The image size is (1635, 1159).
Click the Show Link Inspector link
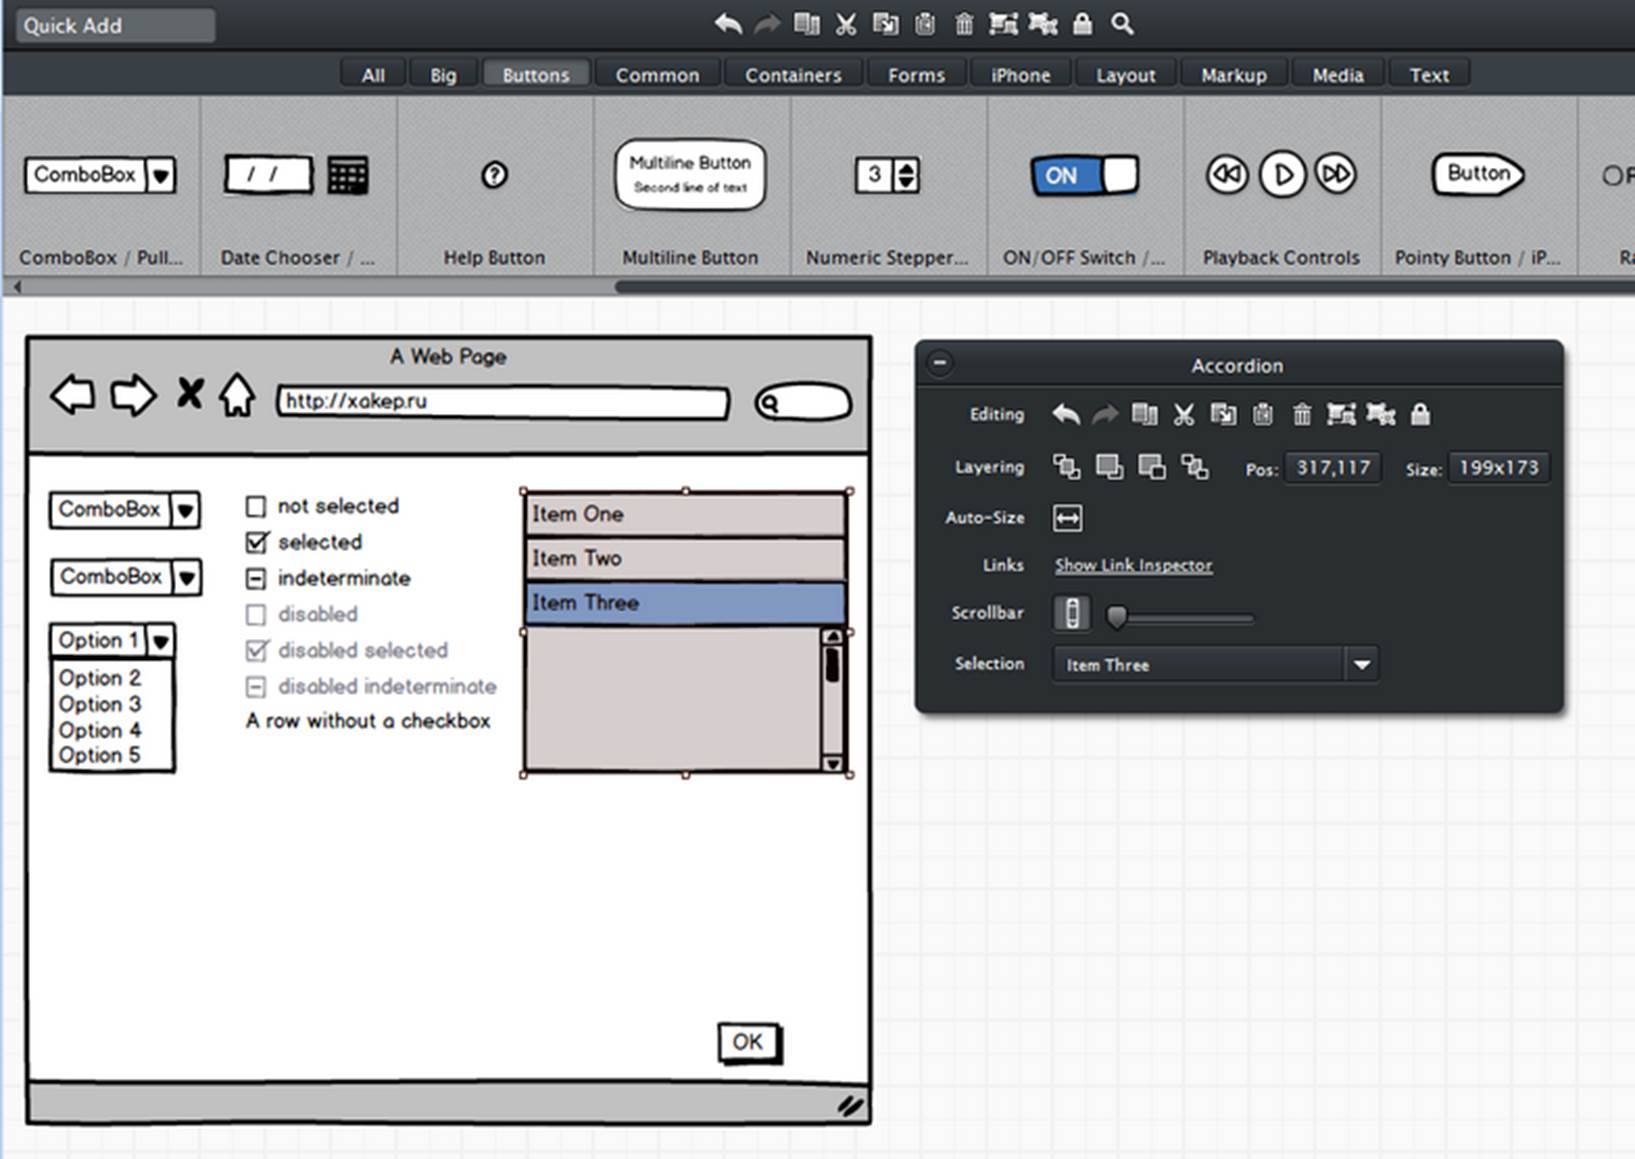coord(1133,566)
